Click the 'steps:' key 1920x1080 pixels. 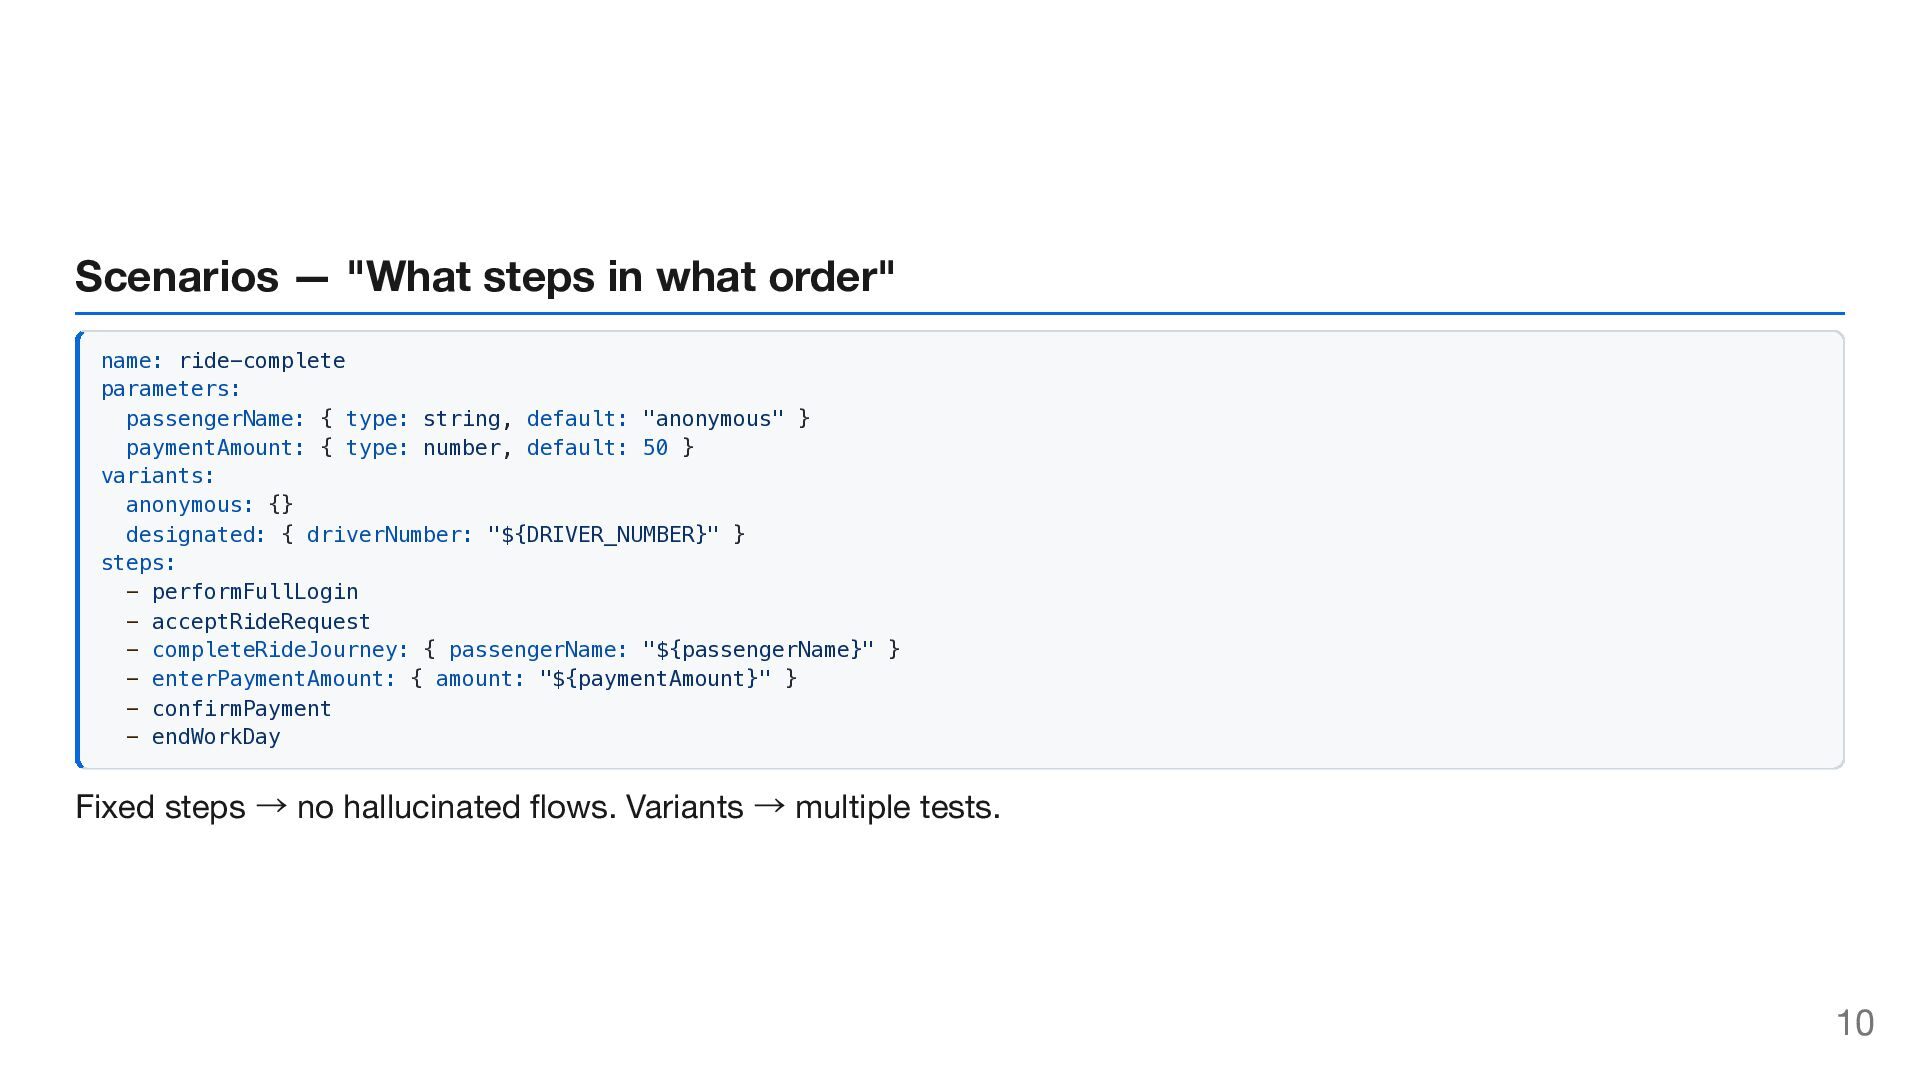pos(138,563)
